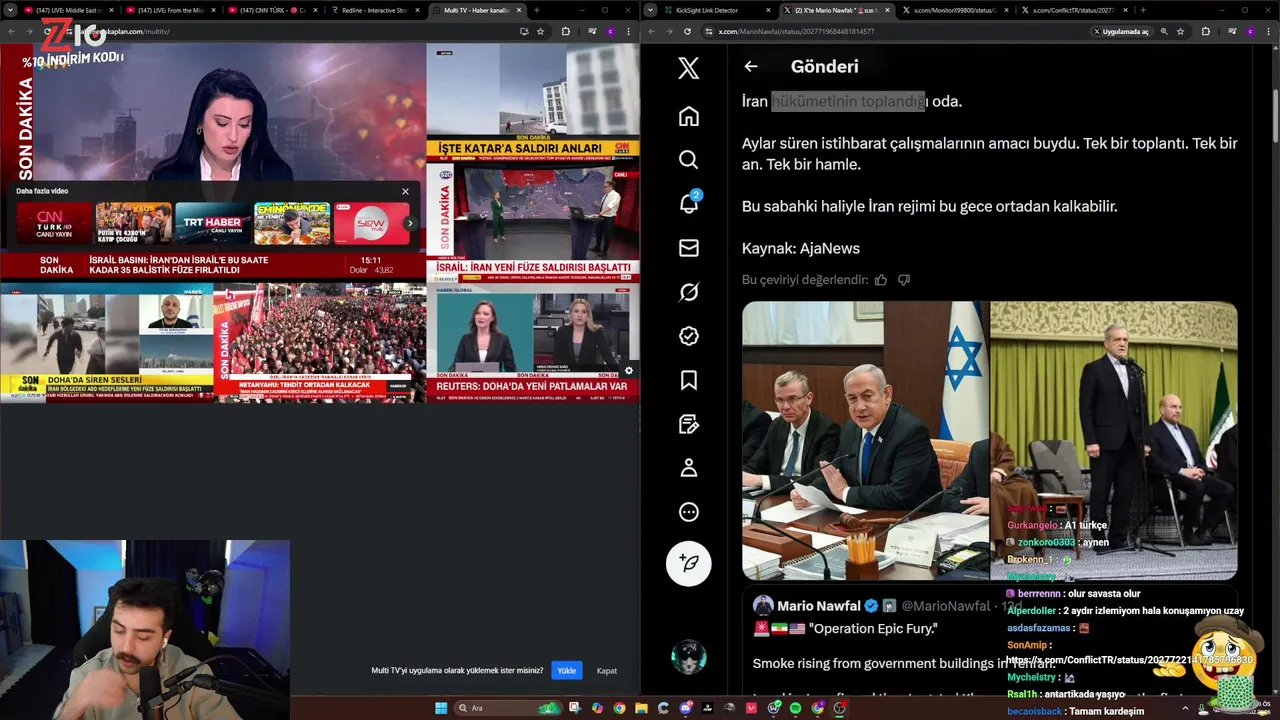Select 'Netanyahu: Tehdit ortadan kalkacak' stream
The height and width of the screenshot is (720, 1280).
(x=319, y=343)
